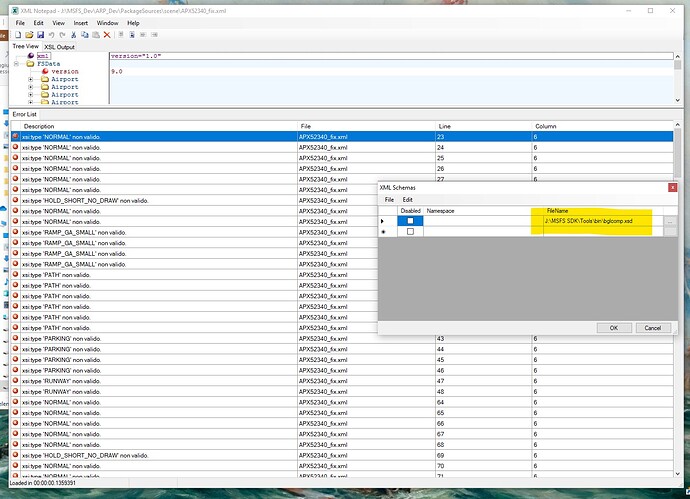
Task: Open the Insert menu
Action: click(81, 23)
